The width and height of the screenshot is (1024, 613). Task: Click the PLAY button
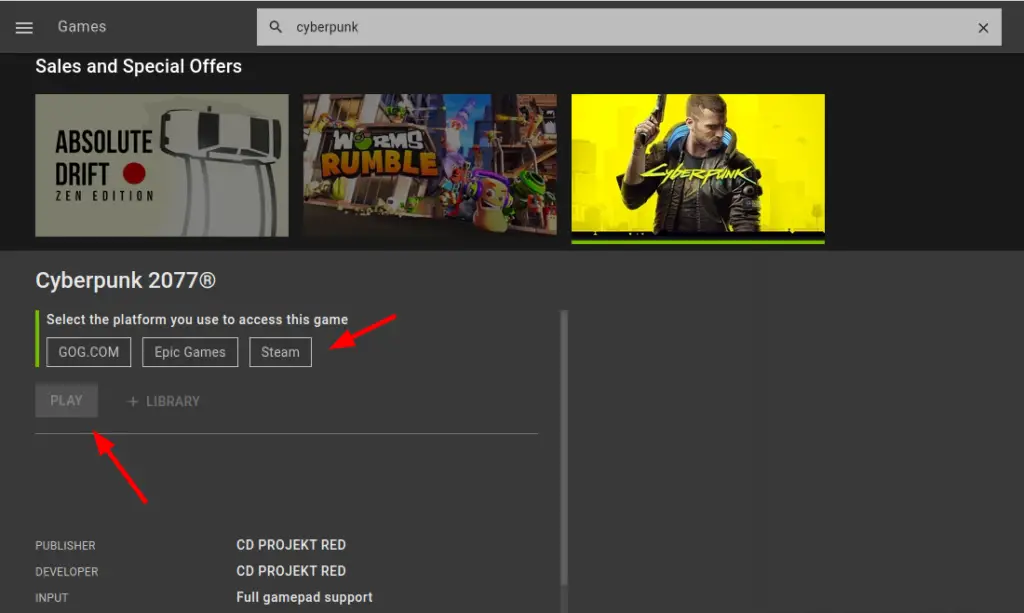pyautogui.click(x=67, y=400)
